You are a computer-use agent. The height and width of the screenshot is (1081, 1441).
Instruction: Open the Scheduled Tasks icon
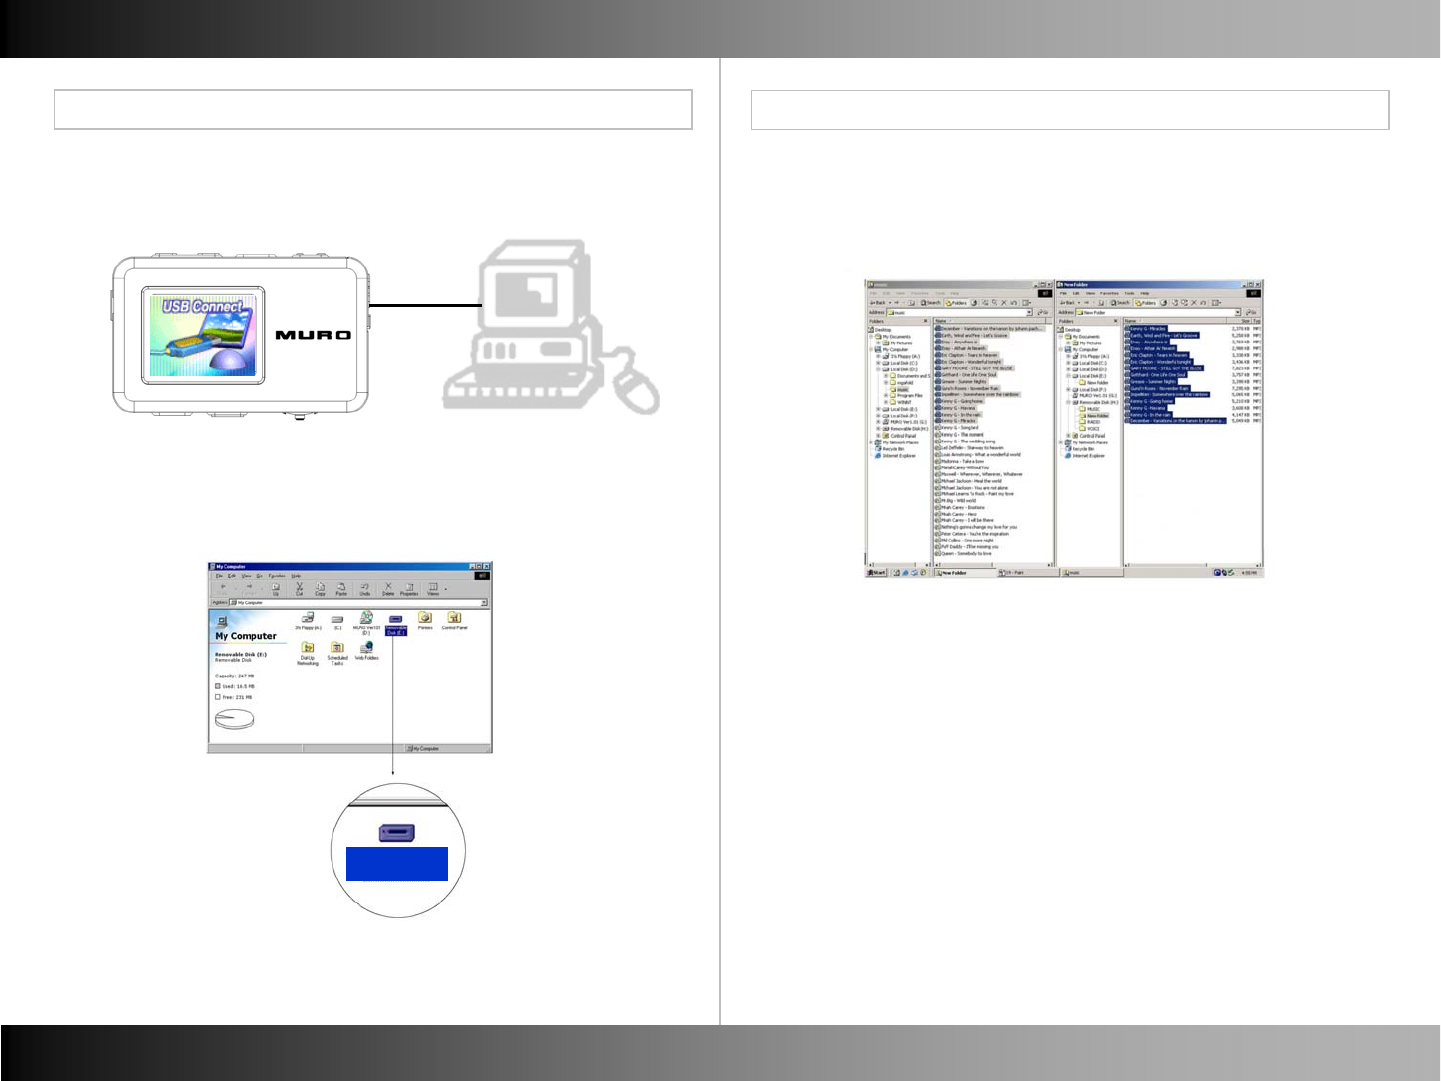tap(338, 654)
